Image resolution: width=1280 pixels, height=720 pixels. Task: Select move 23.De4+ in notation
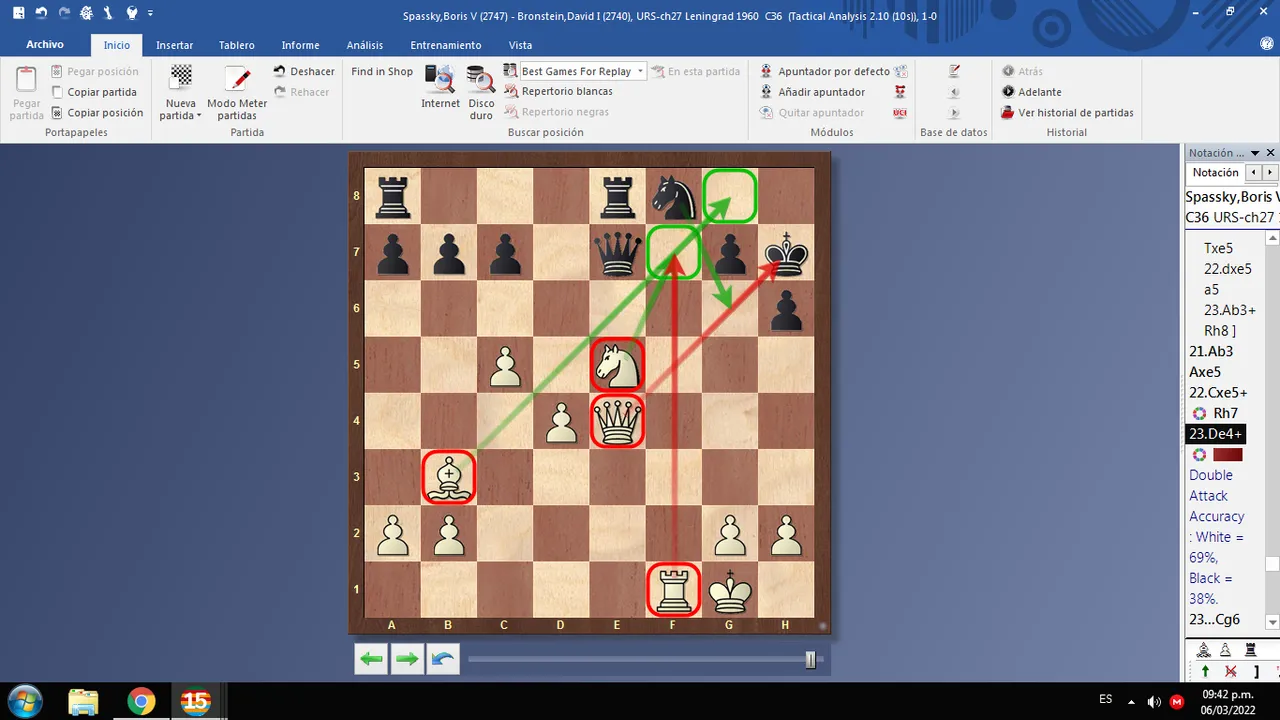pyautogui.click(x=1216, y=434)
